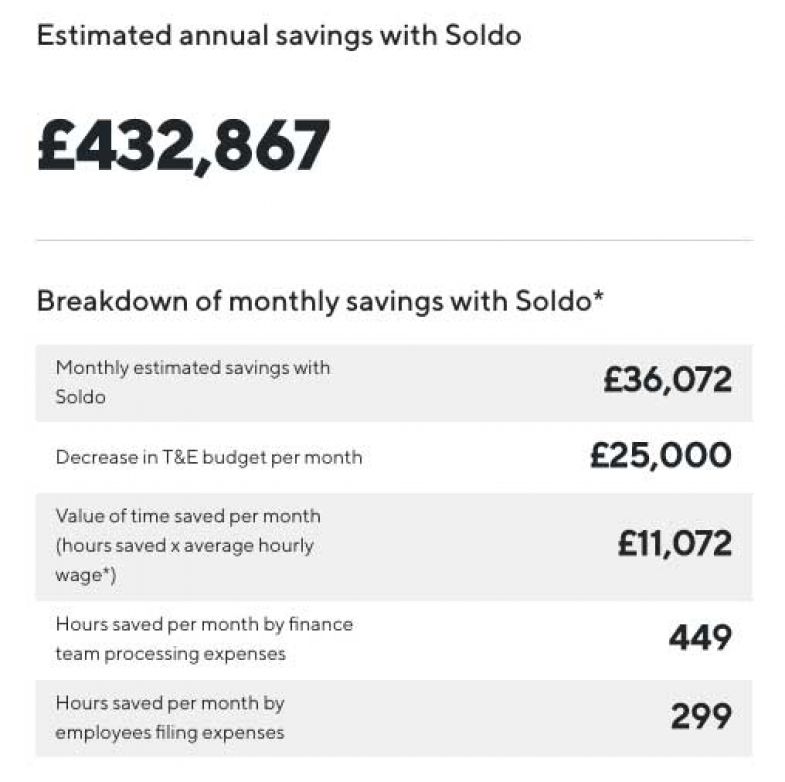Image resolution: width=785 pixels, height=782 pixels.
Task: Click the "(hours saved x average hourly" formula text
Action: coord(185,545)
